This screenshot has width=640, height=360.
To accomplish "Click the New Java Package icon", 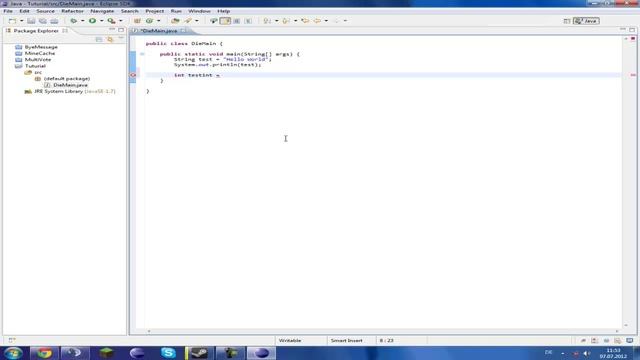I will [137, 21].
